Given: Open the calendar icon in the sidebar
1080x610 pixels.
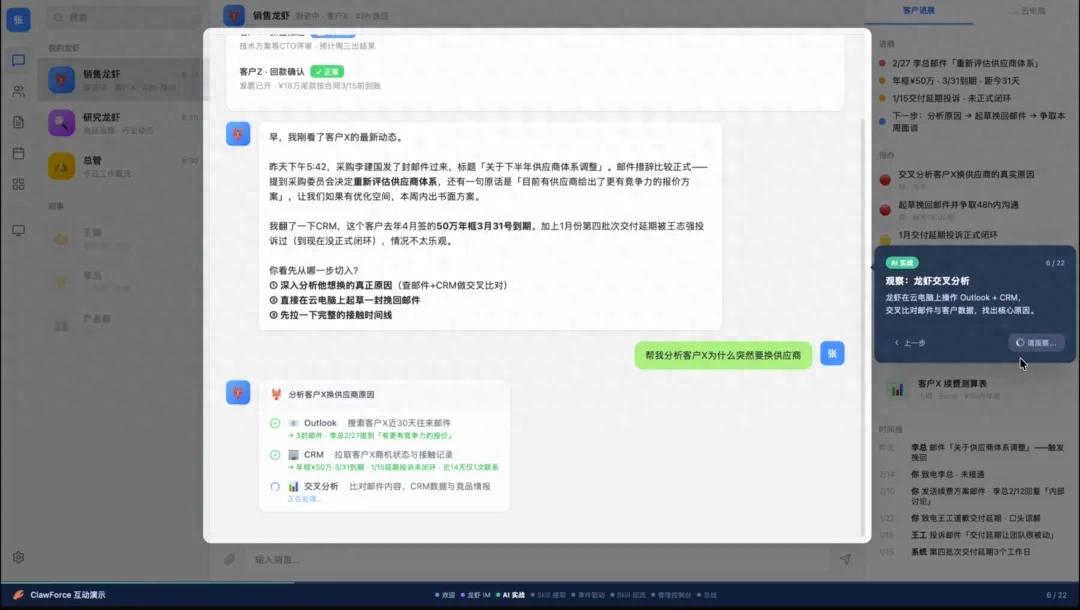Looking at the screenshot, I should pos(18,152).
